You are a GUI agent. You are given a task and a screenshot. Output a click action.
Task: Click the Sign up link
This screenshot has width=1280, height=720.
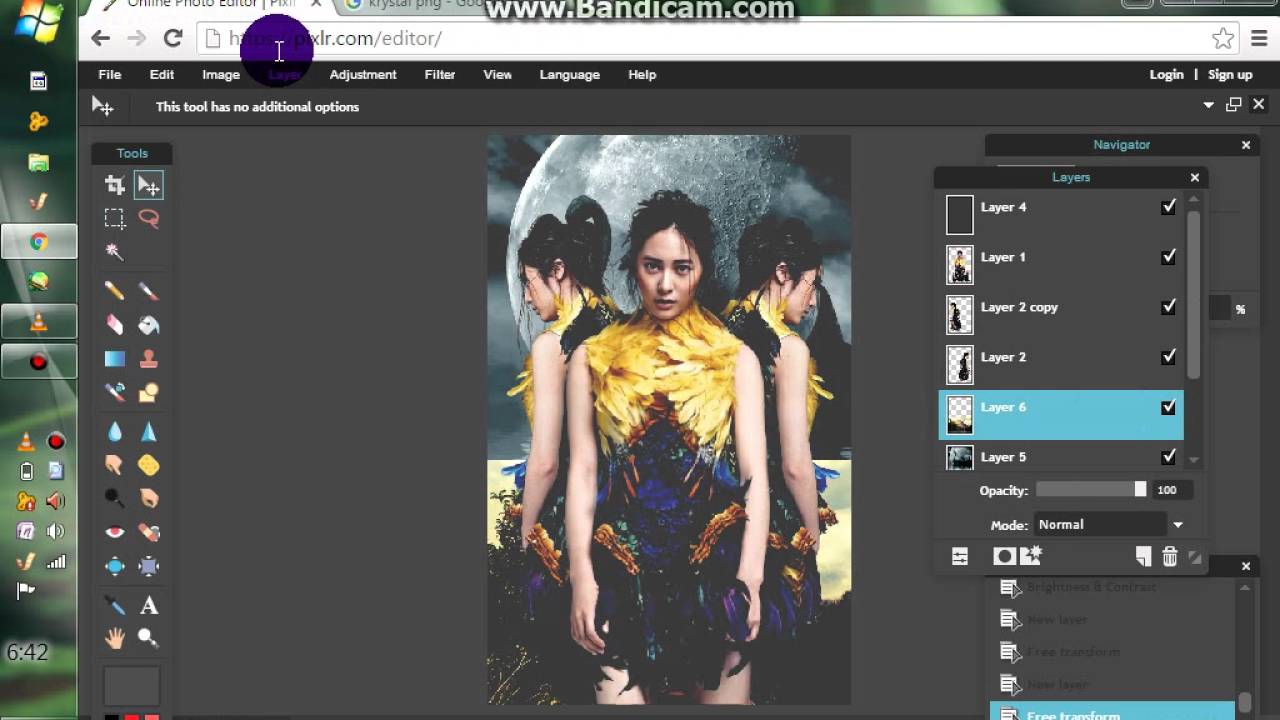click(1230, 74)
